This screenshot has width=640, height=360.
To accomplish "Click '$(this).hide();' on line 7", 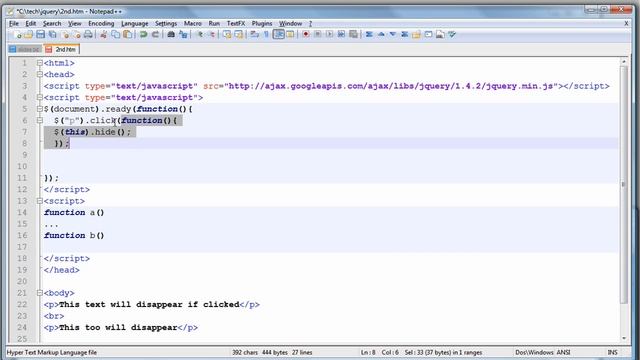I will point(92,132).
